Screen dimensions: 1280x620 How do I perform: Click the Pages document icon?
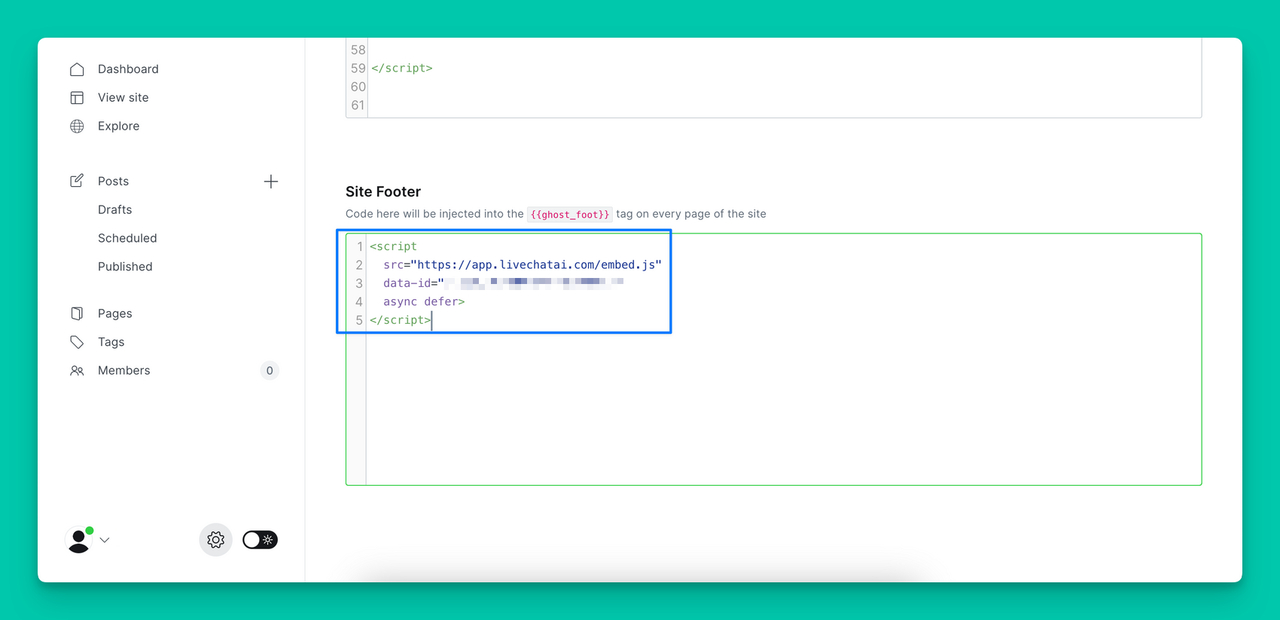(x=77, y=313)
